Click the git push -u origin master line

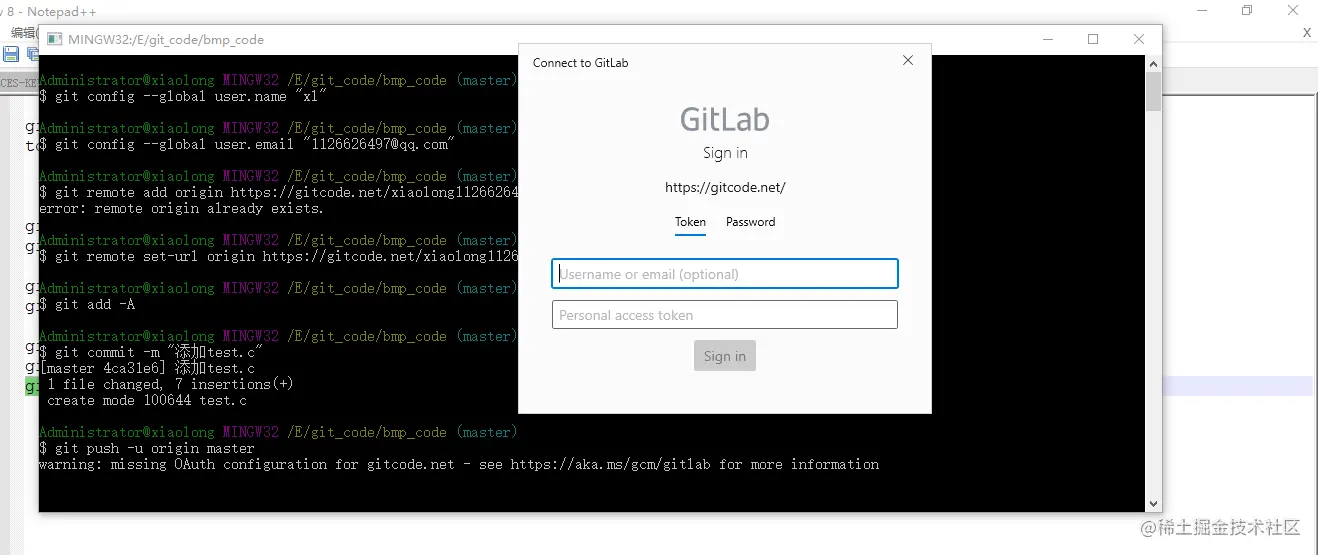[x=147, y=448]
